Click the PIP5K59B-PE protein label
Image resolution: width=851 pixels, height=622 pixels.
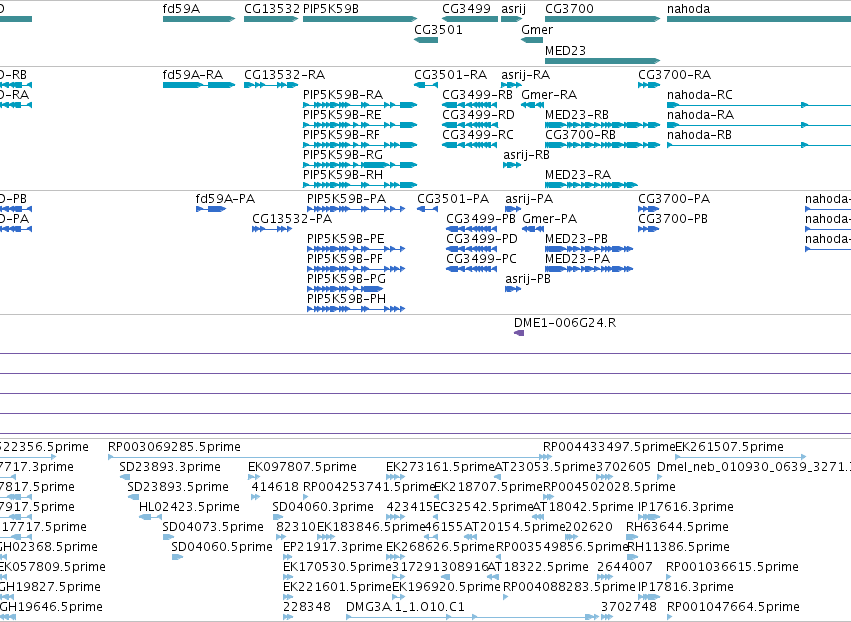click(345, 239)
